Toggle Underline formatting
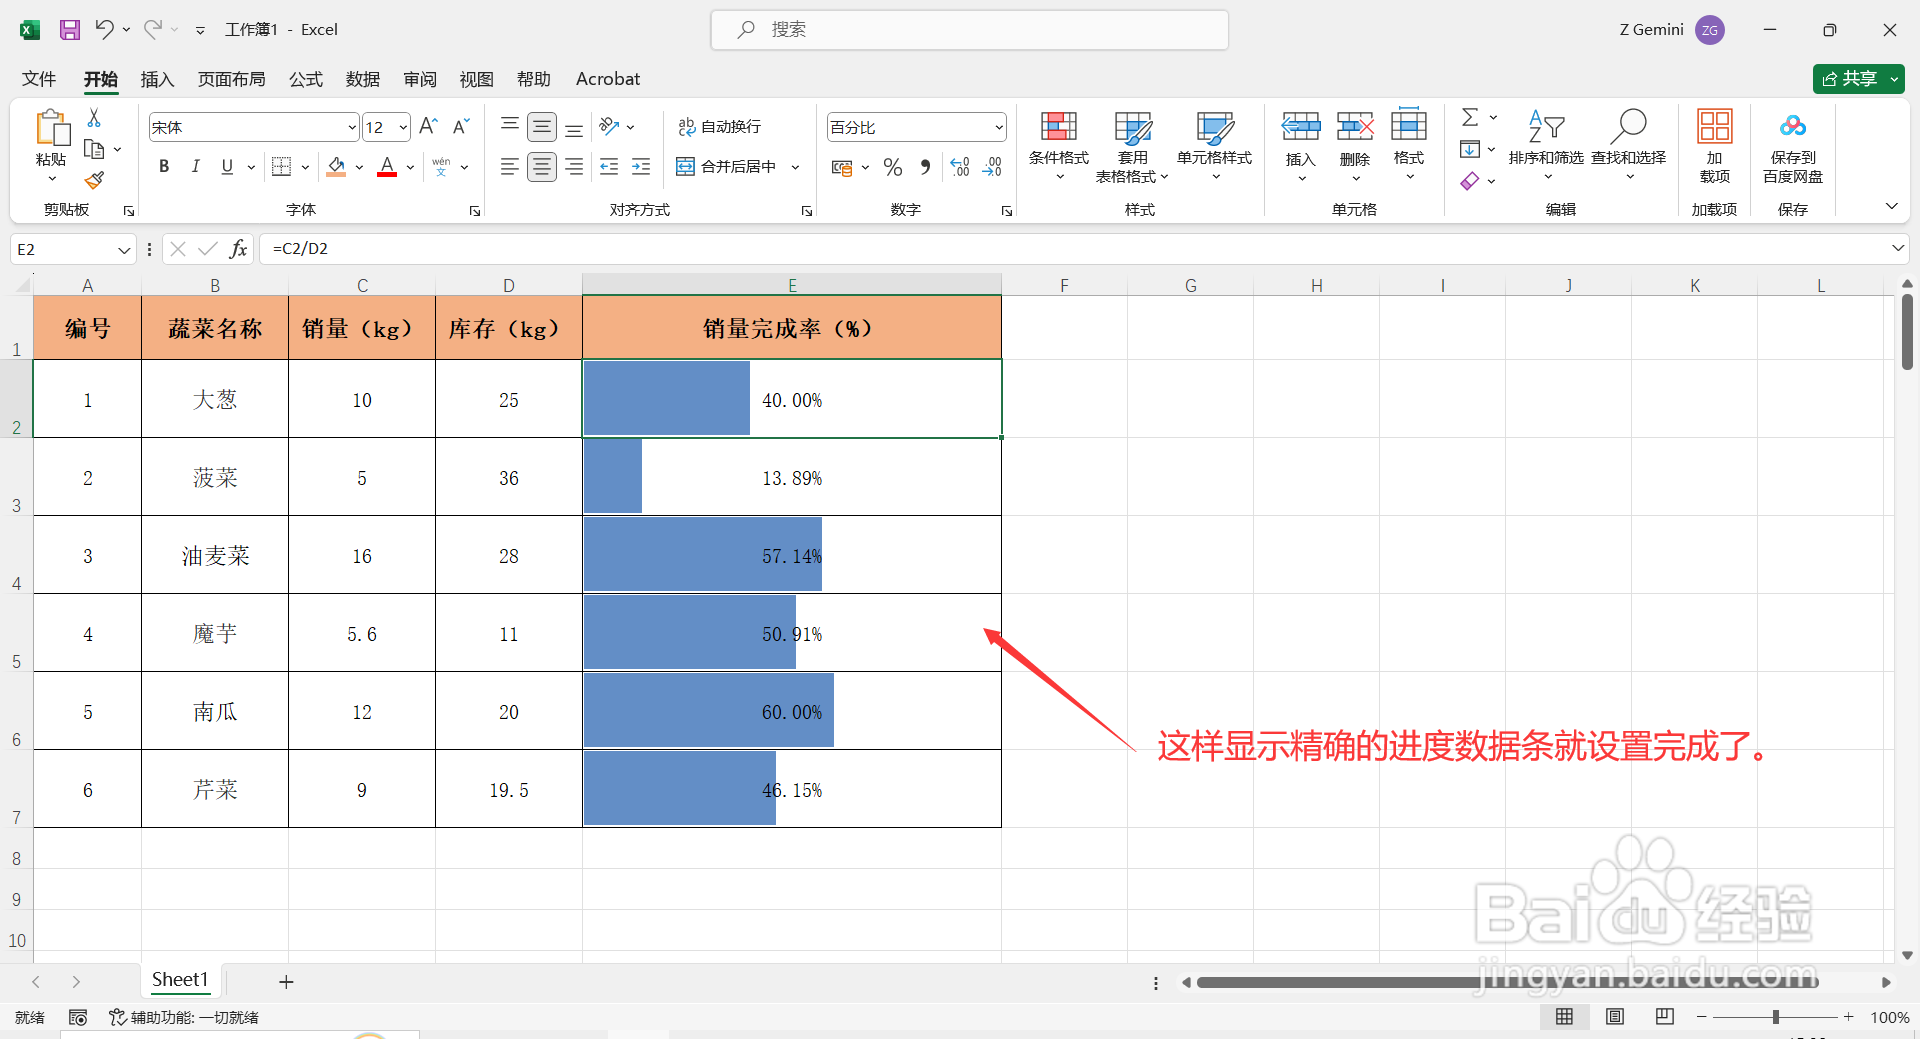The image size is (1920, 1039). pyautogui.click(x=227, y=167)
